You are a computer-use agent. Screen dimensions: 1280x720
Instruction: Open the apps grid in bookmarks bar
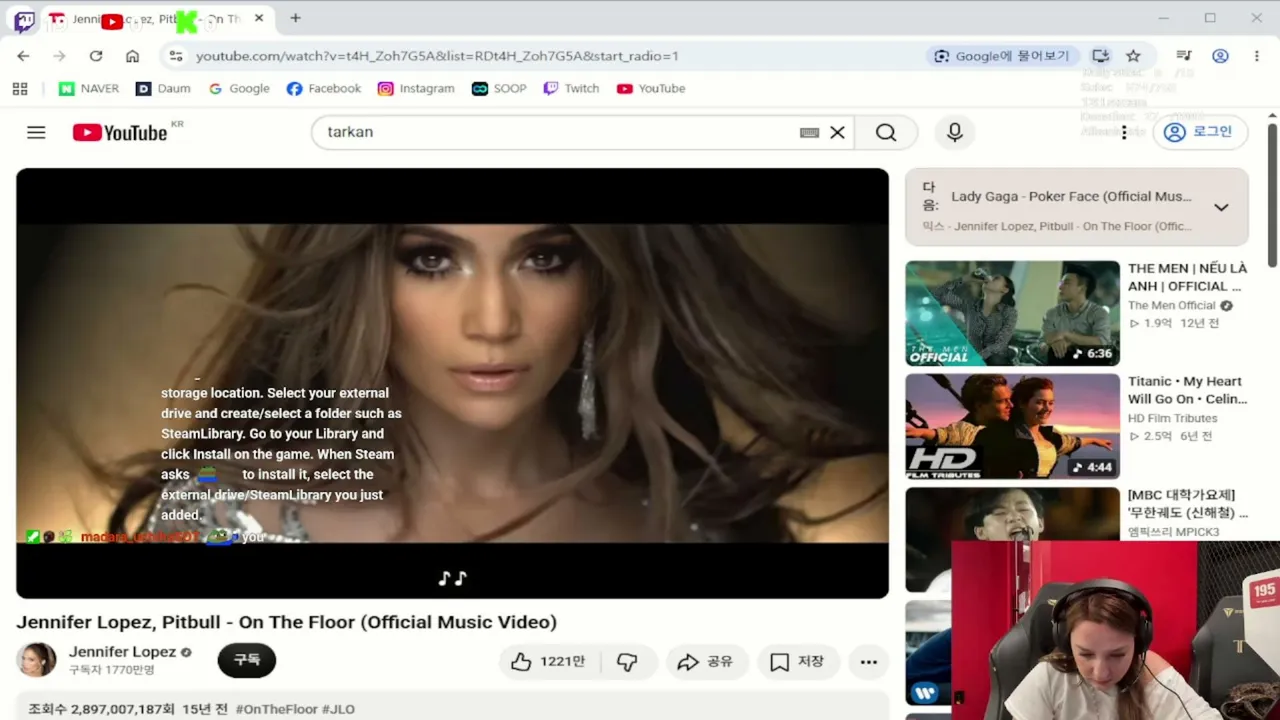click(20, 89)
